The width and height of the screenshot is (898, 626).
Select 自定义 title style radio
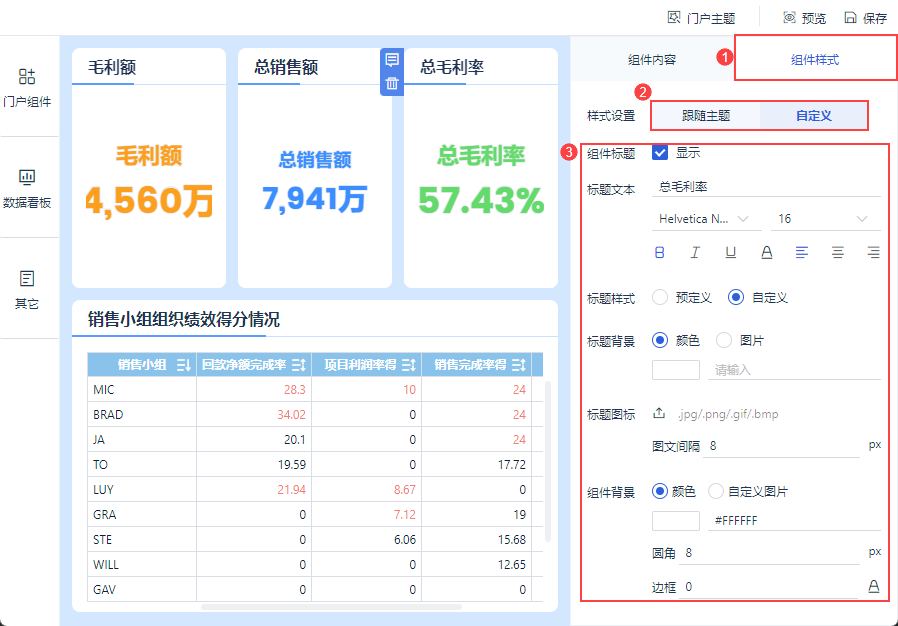(736, 297)
